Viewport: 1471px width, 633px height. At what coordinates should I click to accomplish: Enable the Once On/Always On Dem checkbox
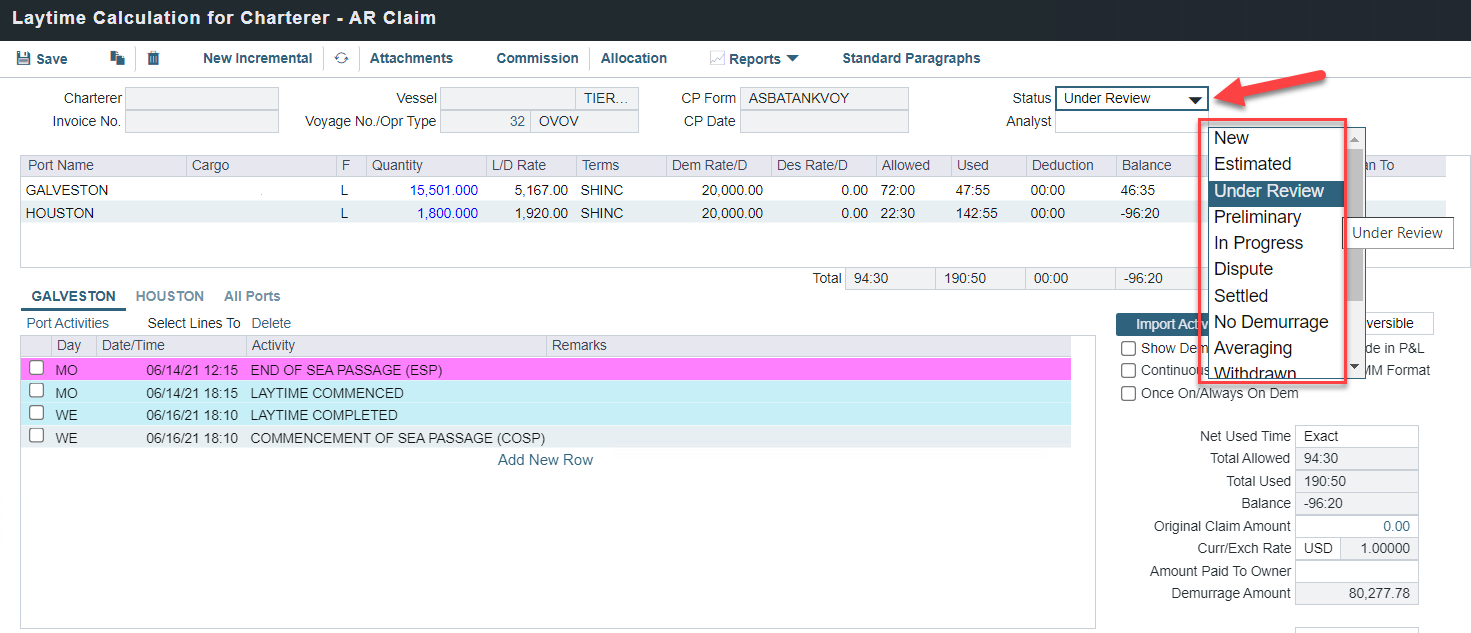[1128, 393]
